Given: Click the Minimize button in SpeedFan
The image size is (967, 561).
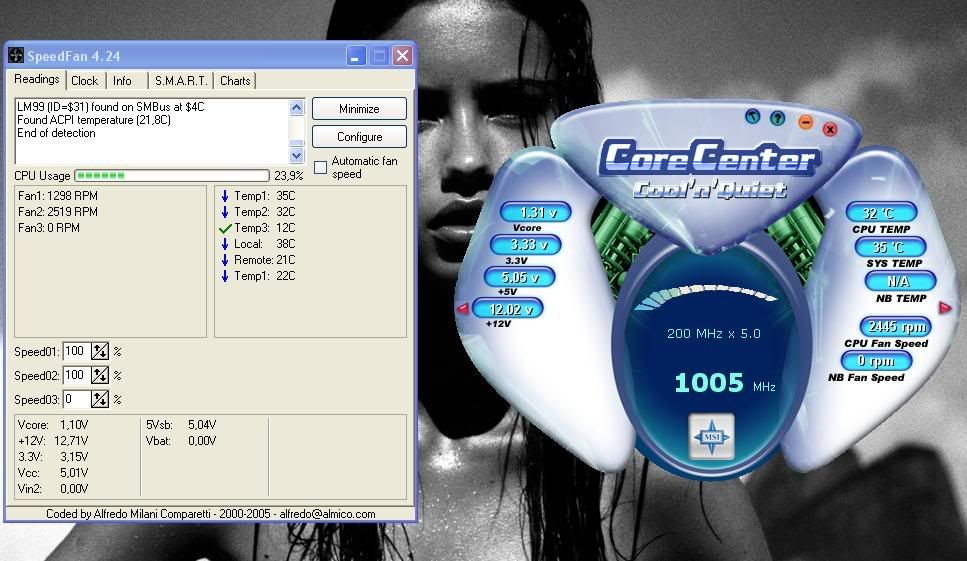Looking at the screenshot, I should click(x=359, y=109).
